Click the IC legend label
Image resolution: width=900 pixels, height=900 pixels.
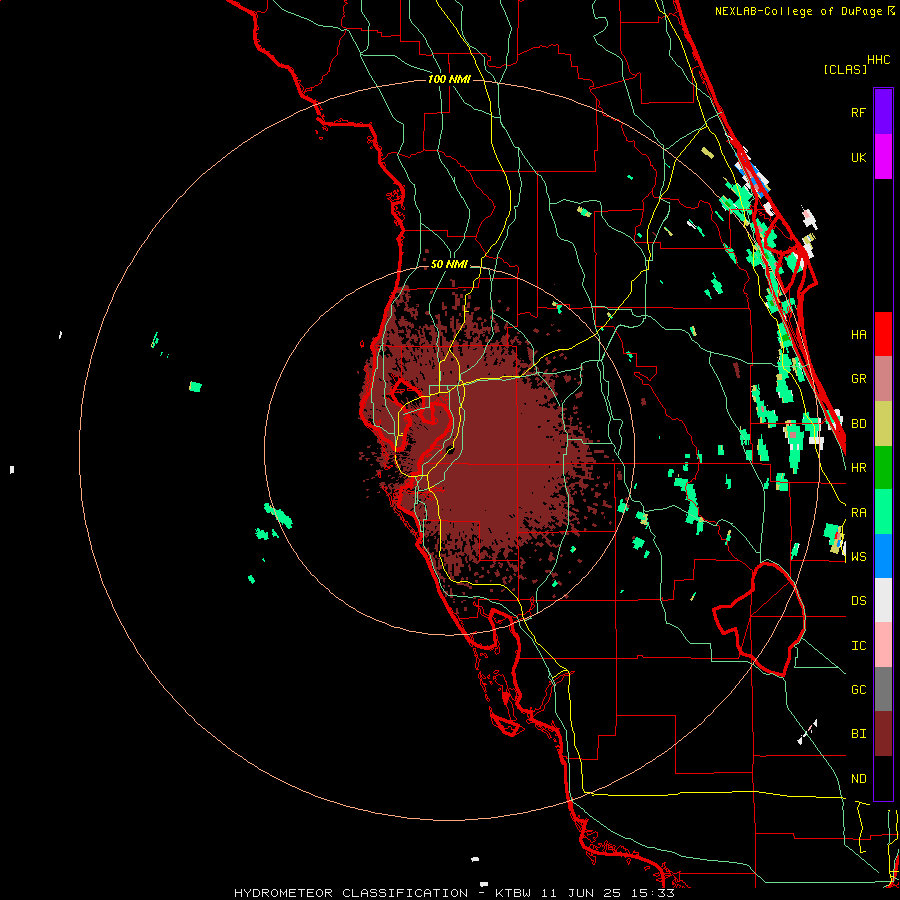[x=858, y=646]
